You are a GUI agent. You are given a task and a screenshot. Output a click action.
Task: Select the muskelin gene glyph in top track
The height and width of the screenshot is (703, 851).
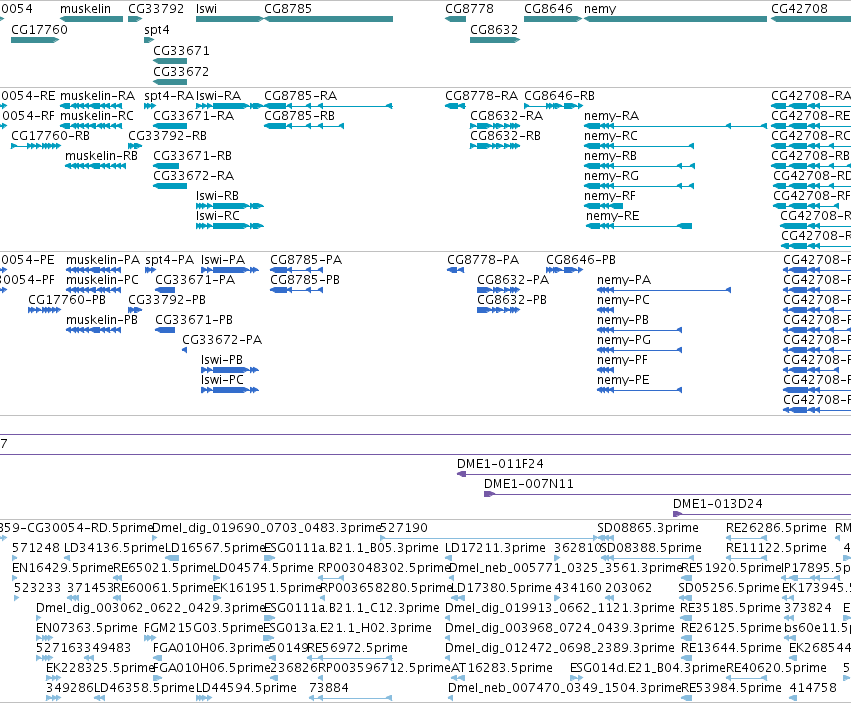[x=91, y=19]
